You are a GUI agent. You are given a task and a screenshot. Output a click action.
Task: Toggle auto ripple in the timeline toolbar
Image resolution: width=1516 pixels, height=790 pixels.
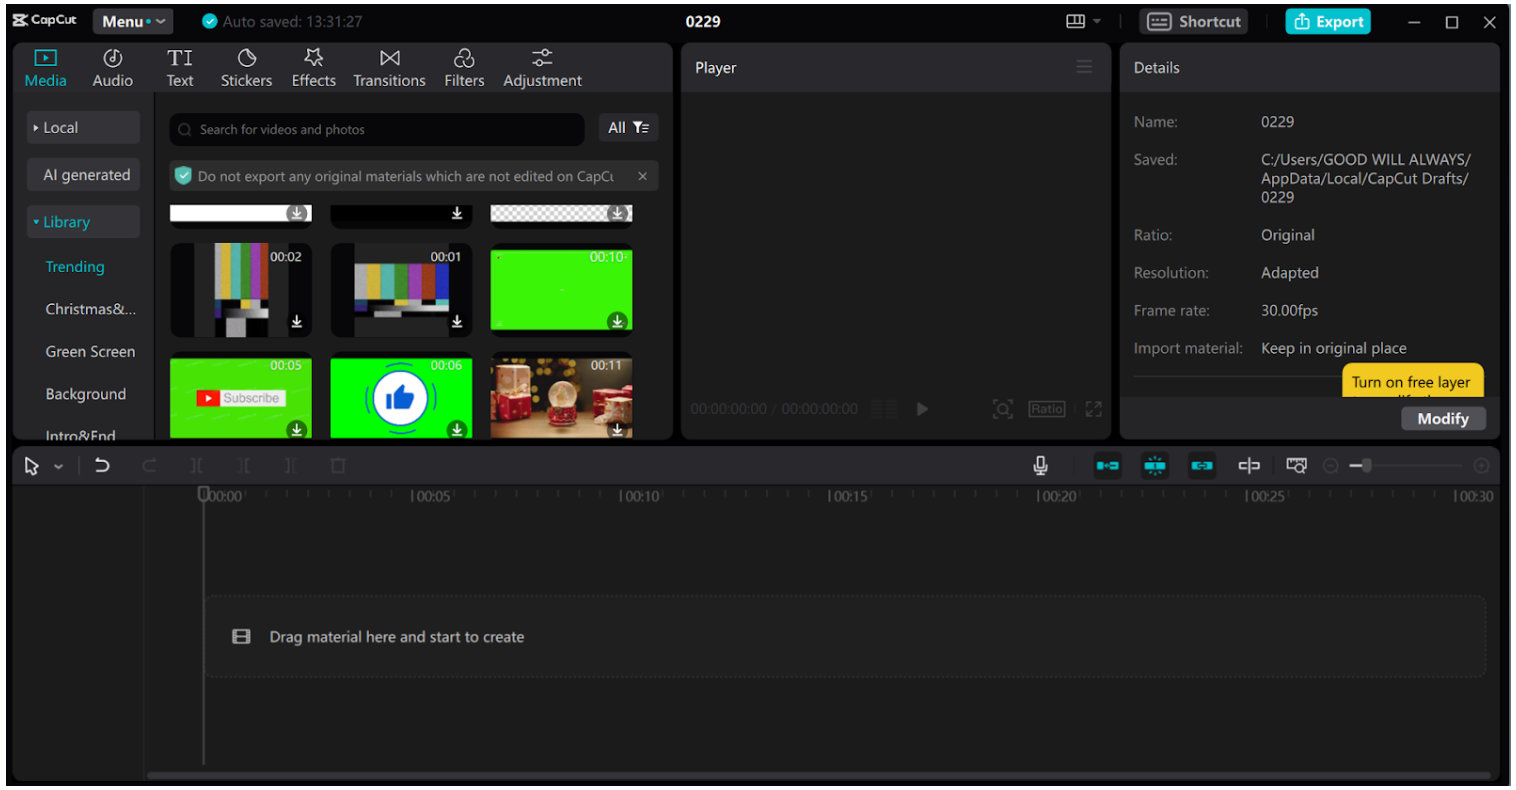pos(1107,465)
